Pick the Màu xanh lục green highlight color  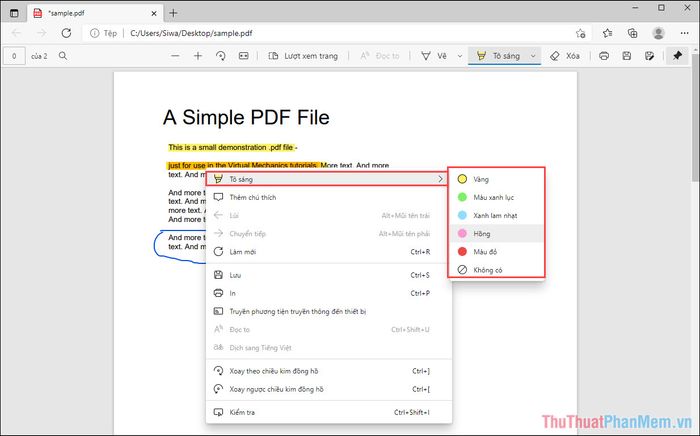(496, 197)
